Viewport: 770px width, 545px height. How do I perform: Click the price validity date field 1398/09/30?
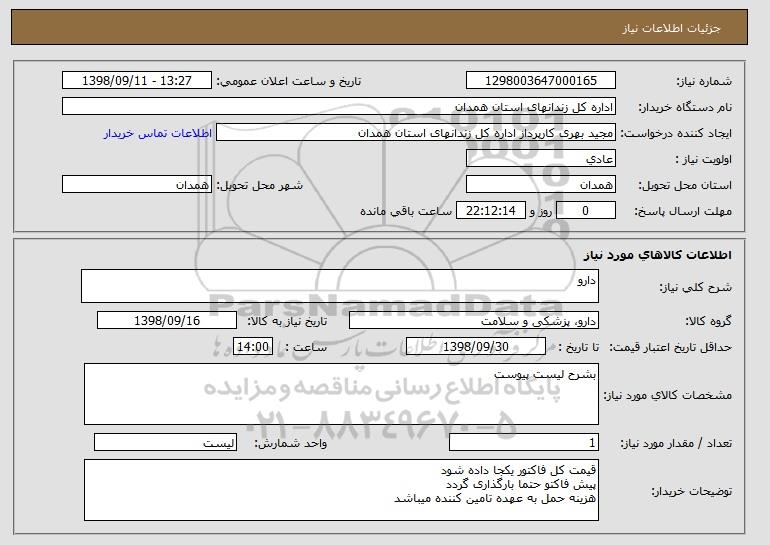476,347
